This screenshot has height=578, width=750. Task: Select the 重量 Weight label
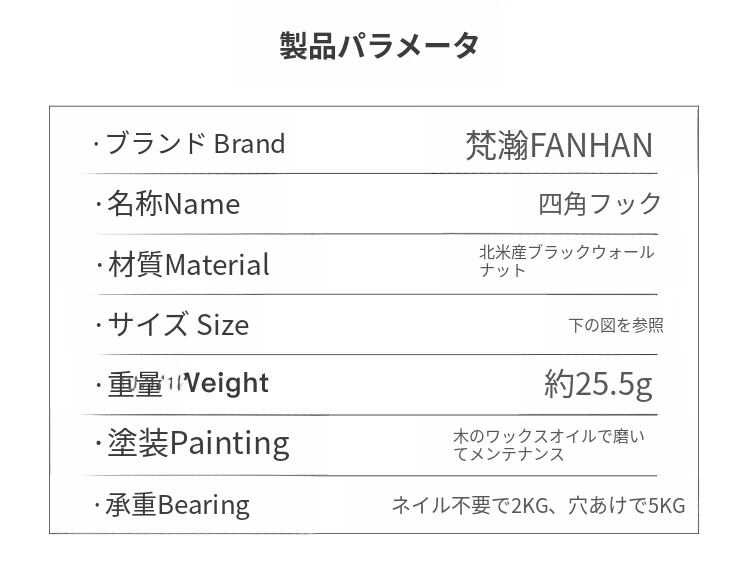point(188,383)
